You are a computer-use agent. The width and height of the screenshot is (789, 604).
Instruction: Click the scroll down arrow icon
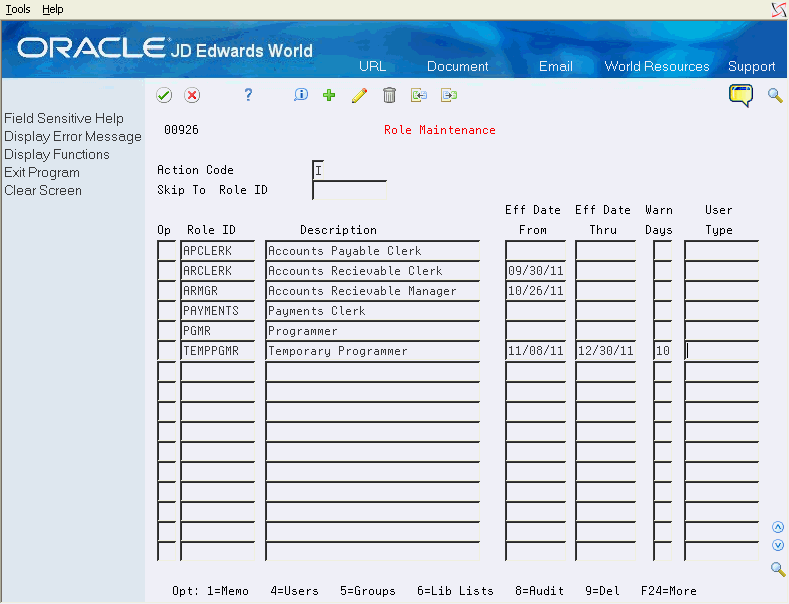[x=778, y=545]
